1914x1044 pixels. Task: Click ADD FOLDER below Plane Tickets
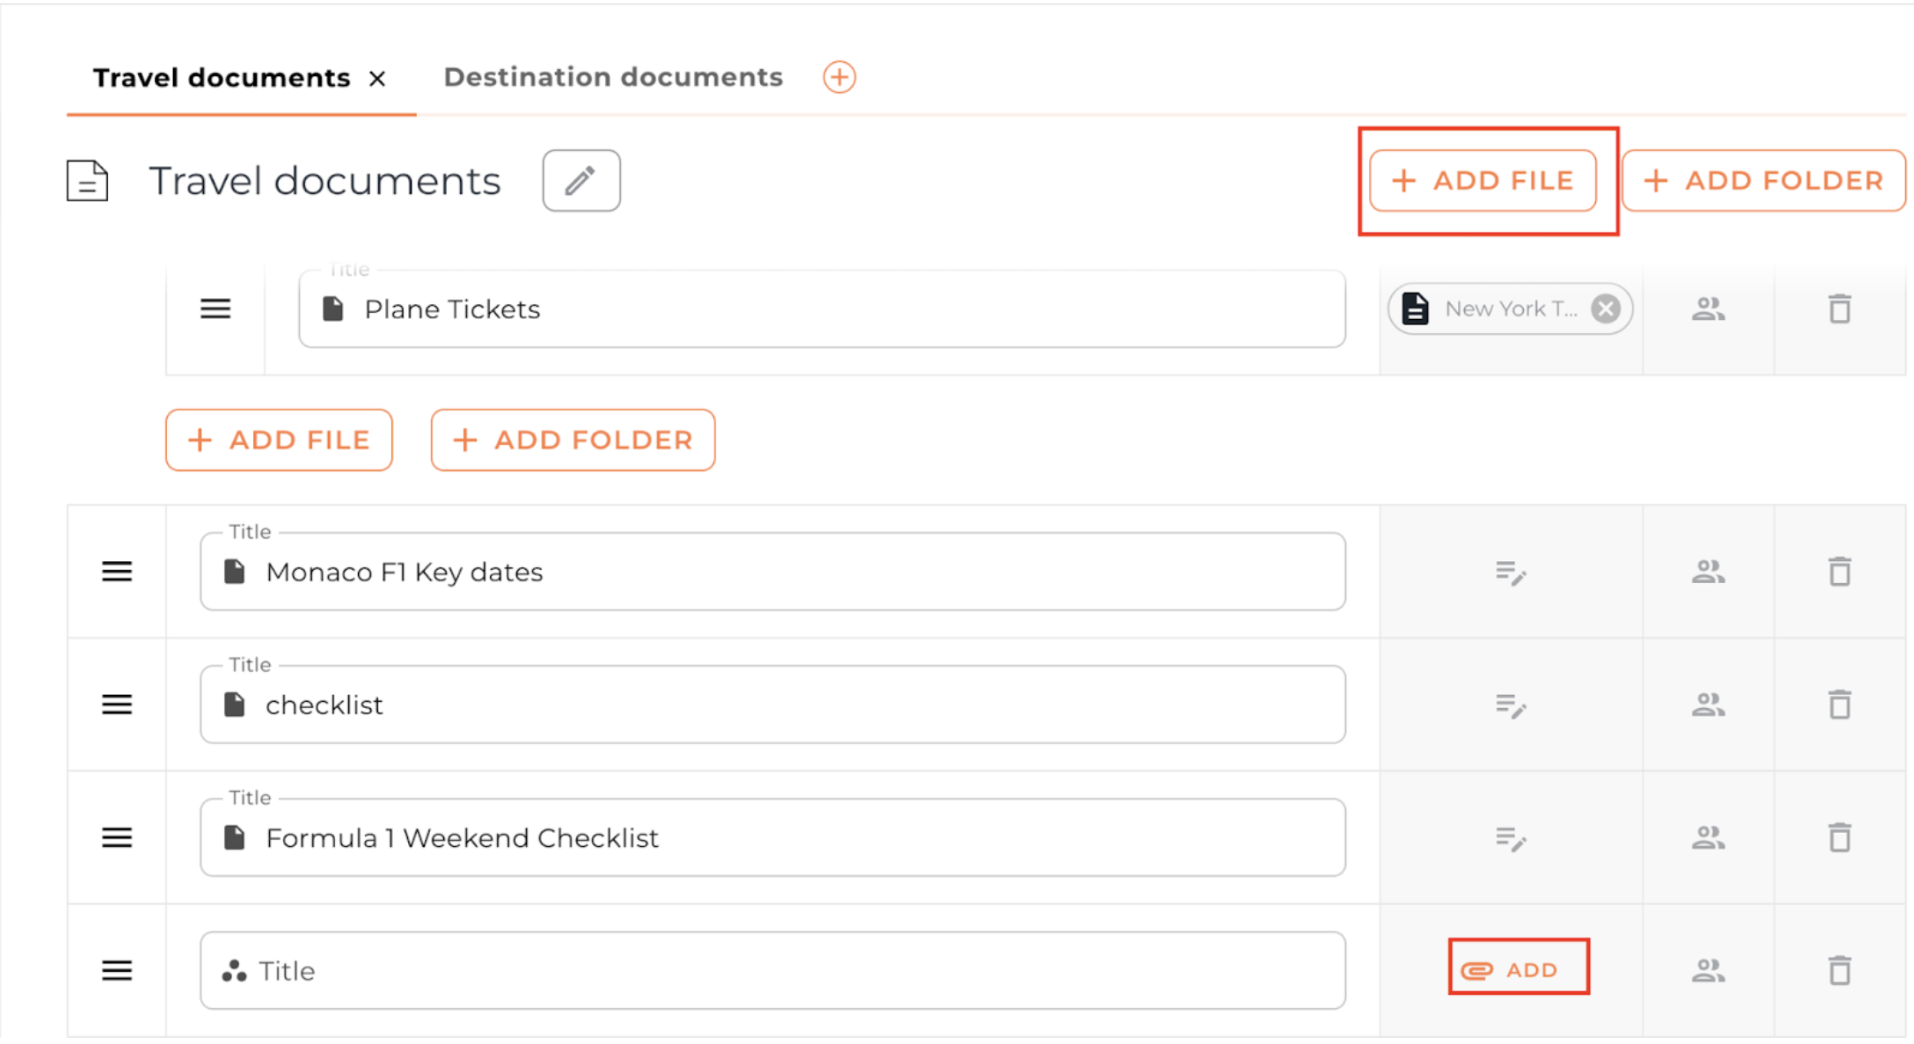pos(572,440)
